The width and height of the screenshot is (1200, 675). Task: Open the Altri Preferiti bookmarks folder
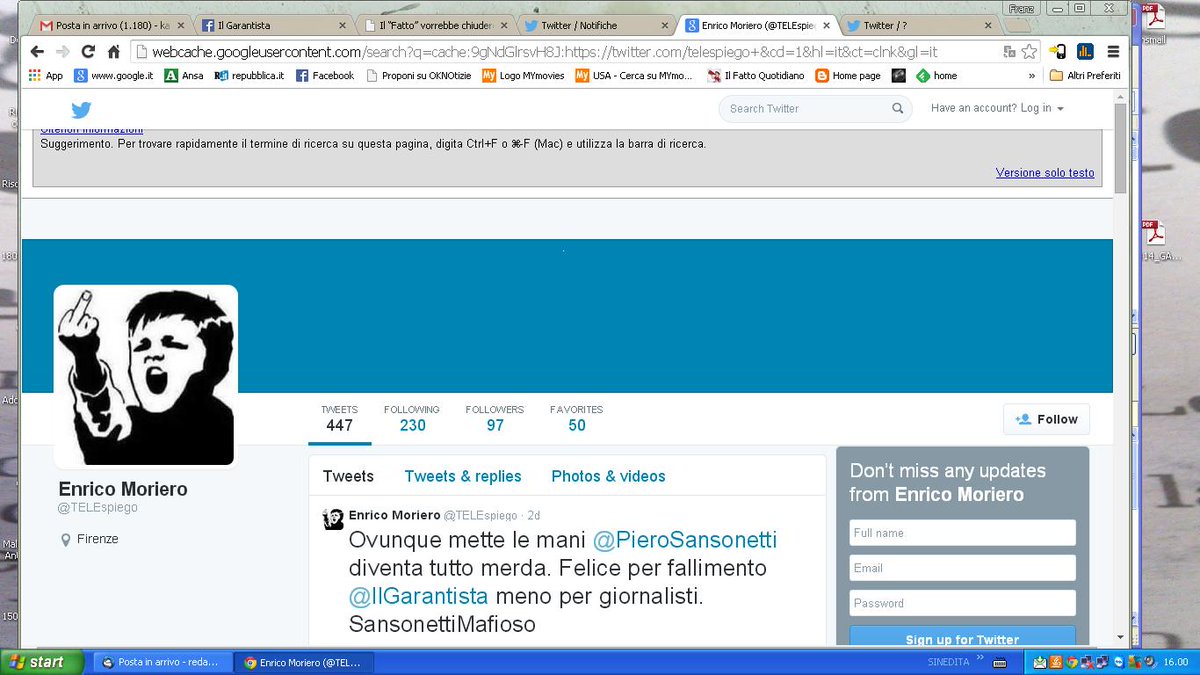pos(1085,75)
